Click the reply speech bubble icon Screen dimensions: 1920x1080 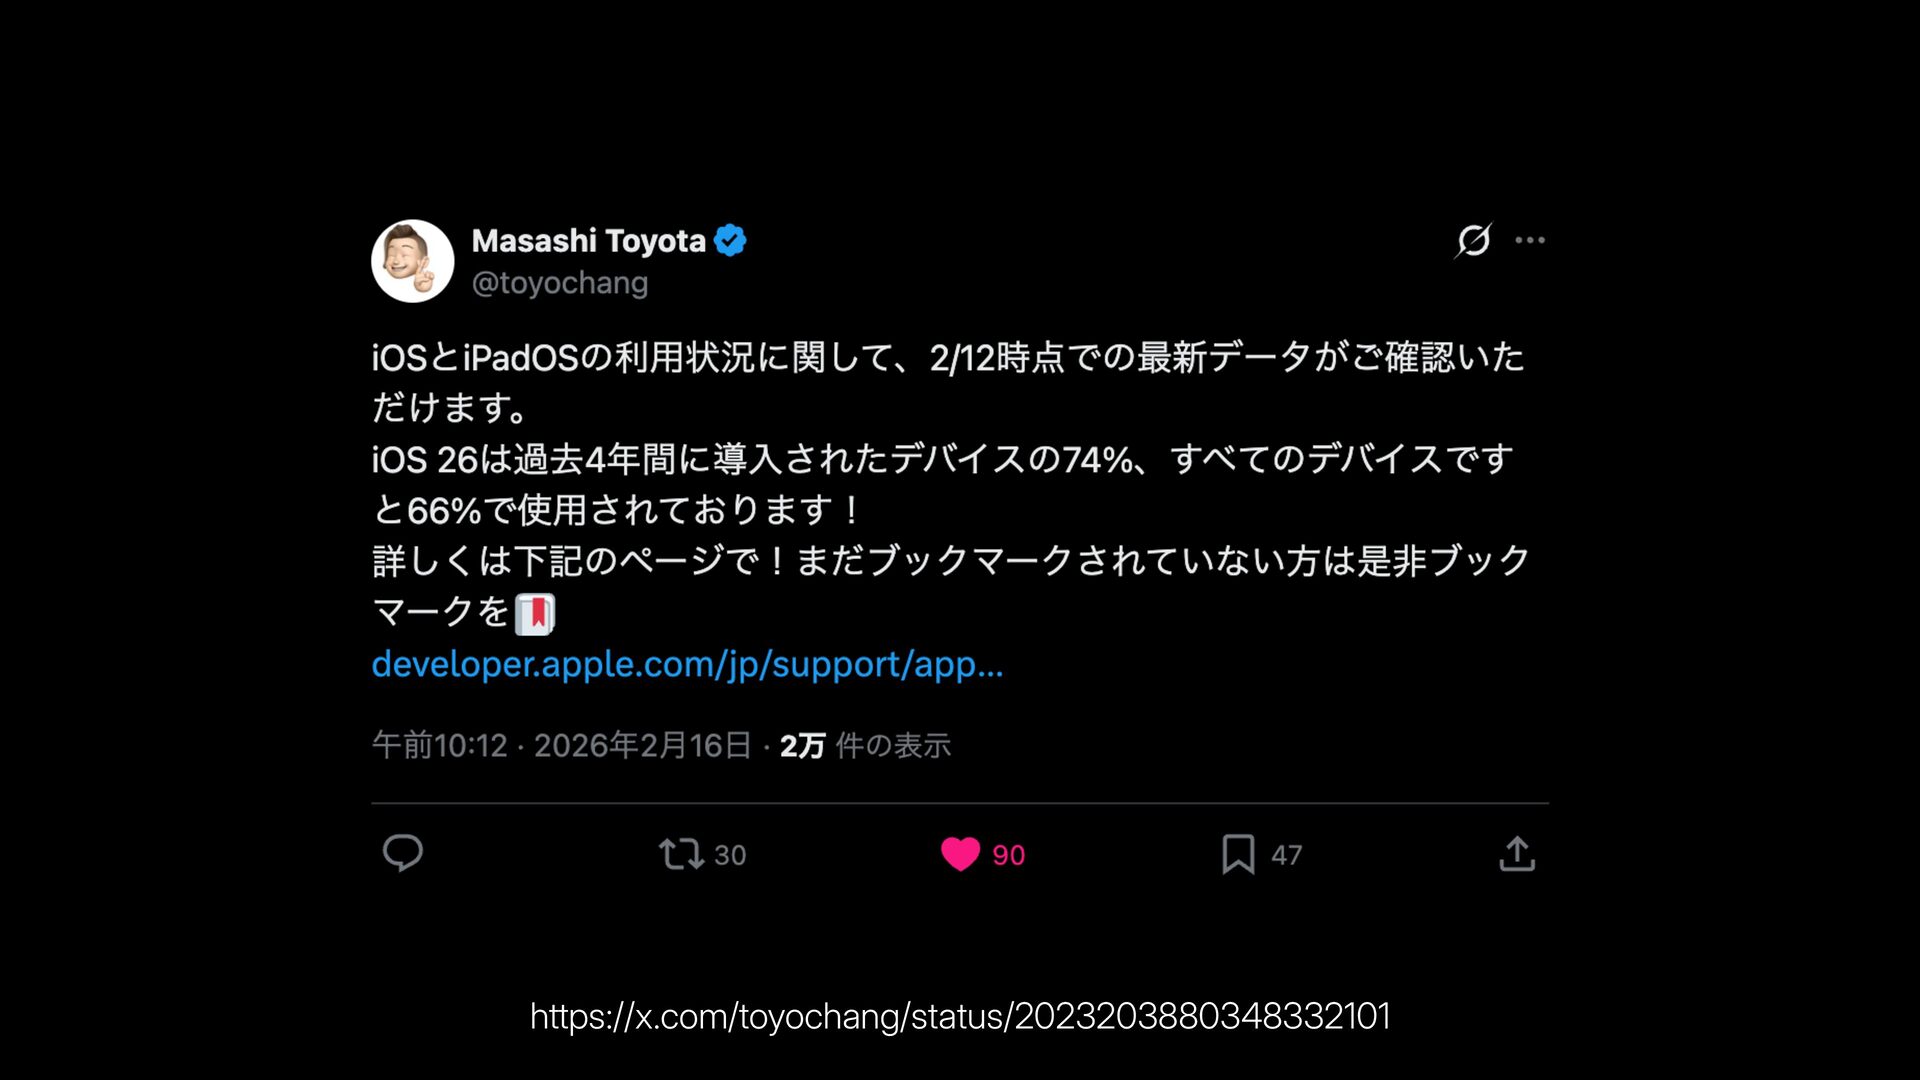pos(403,854)
